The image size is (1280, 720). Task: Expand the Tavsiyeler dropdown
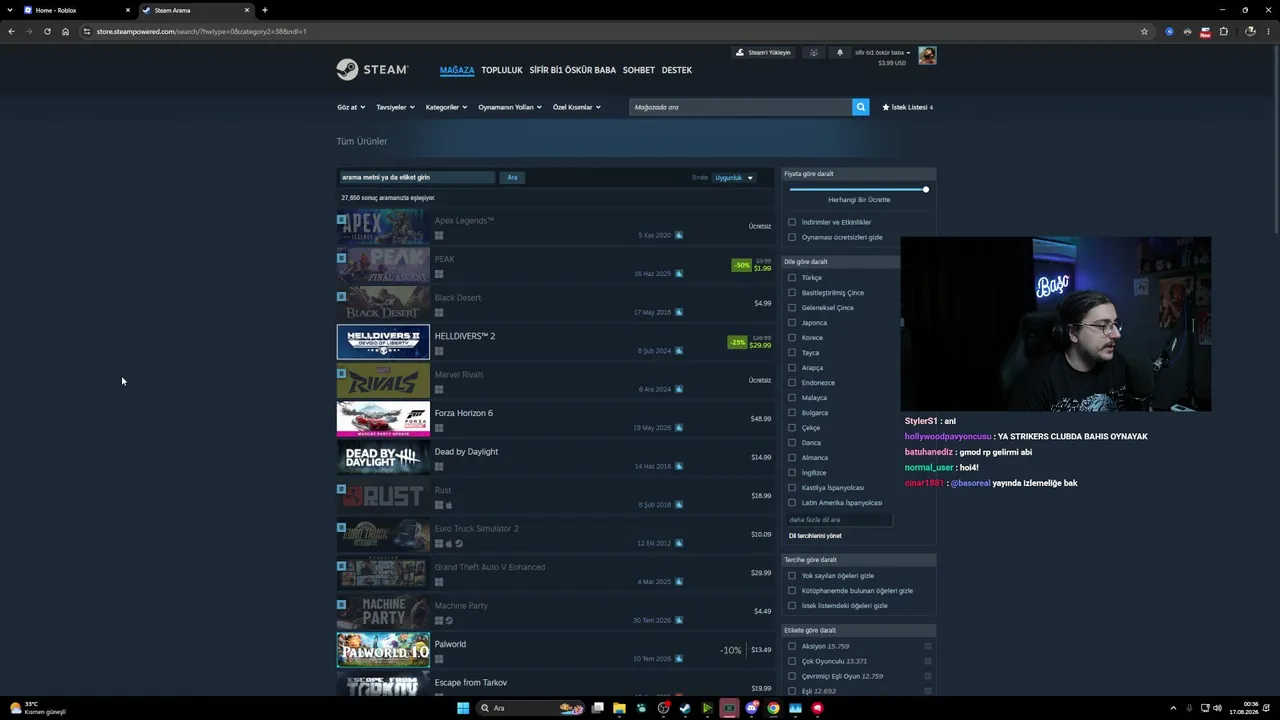[x=396, y=107]
